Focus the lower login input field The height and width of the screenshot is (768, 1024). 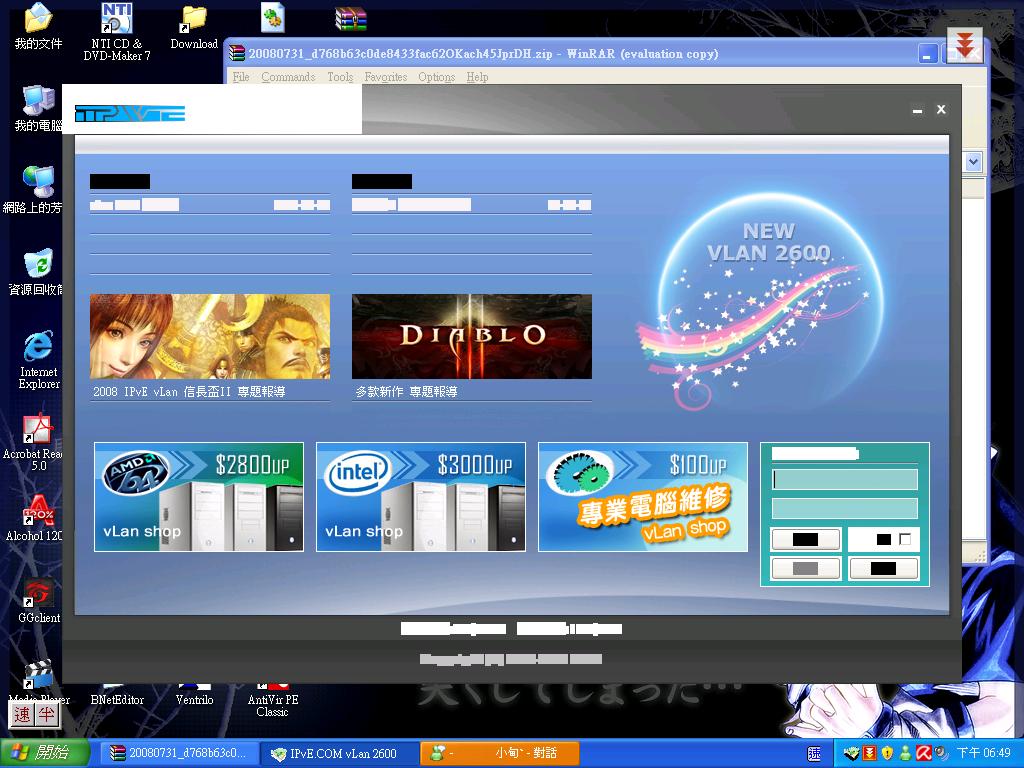[845, 509]
